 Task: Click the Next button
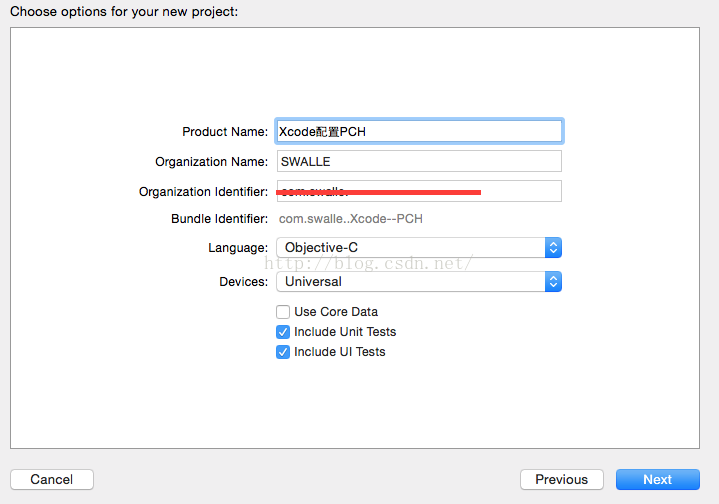pos(658,479)
